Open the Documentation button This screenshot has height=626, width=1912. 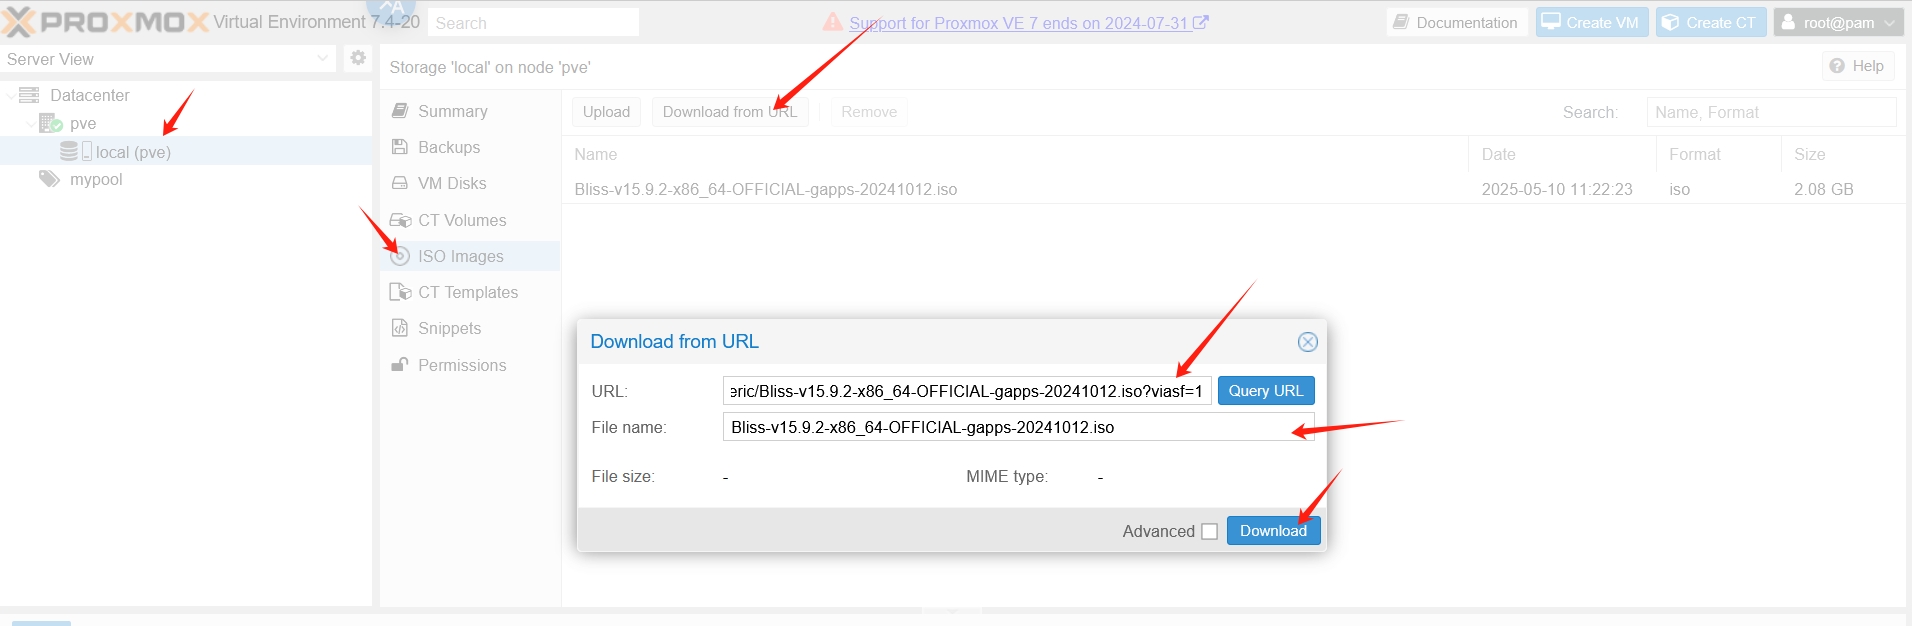[1456, 22]
